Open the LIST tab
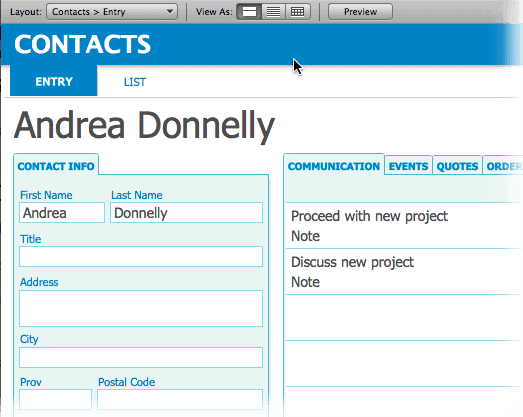 135,82
